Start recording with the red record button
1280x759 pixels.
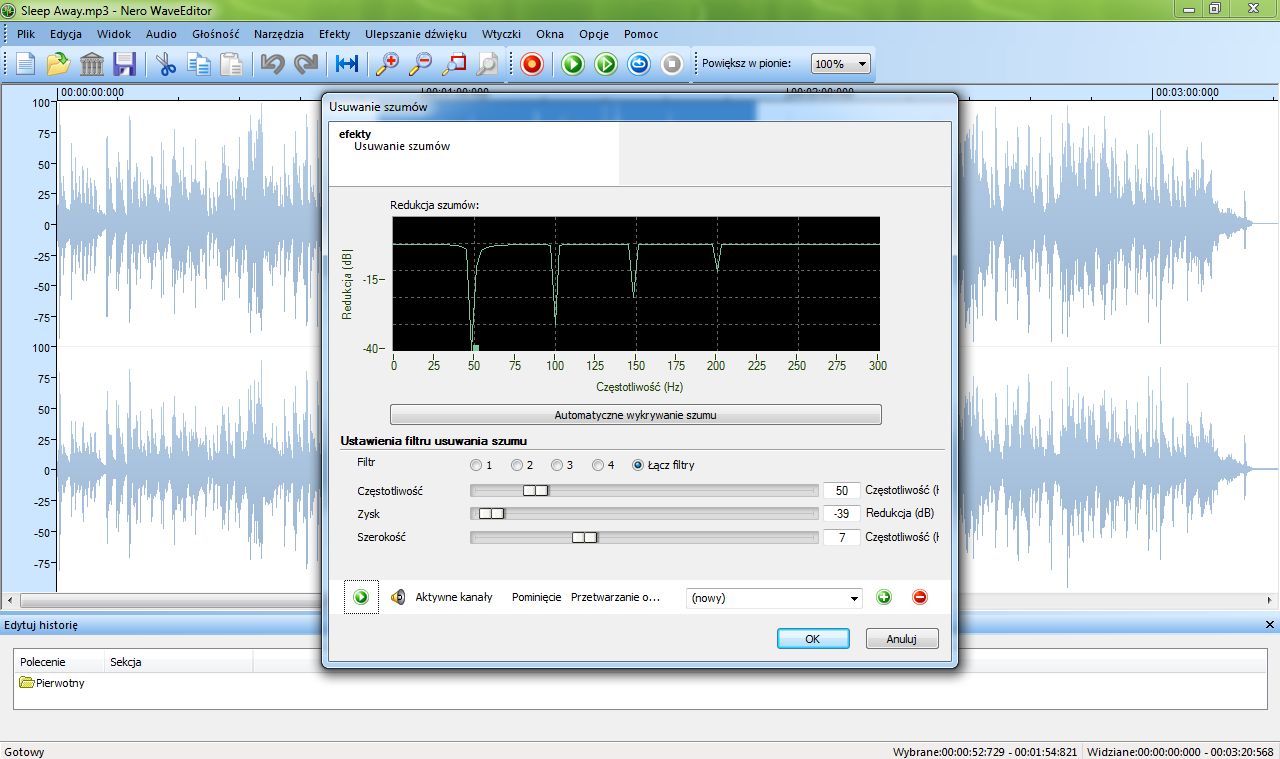532,64
